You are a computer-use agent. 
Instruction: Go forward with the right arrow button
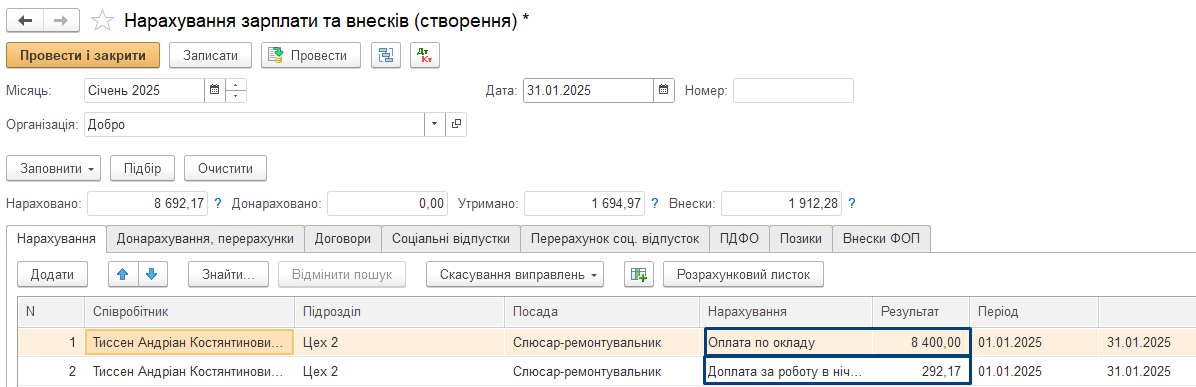(61, 21)
